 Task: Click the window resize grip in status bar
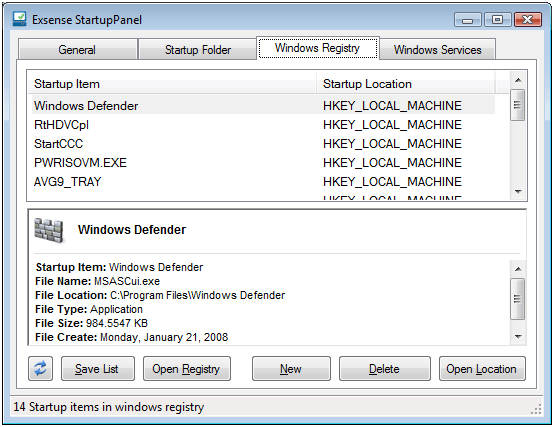536,409
